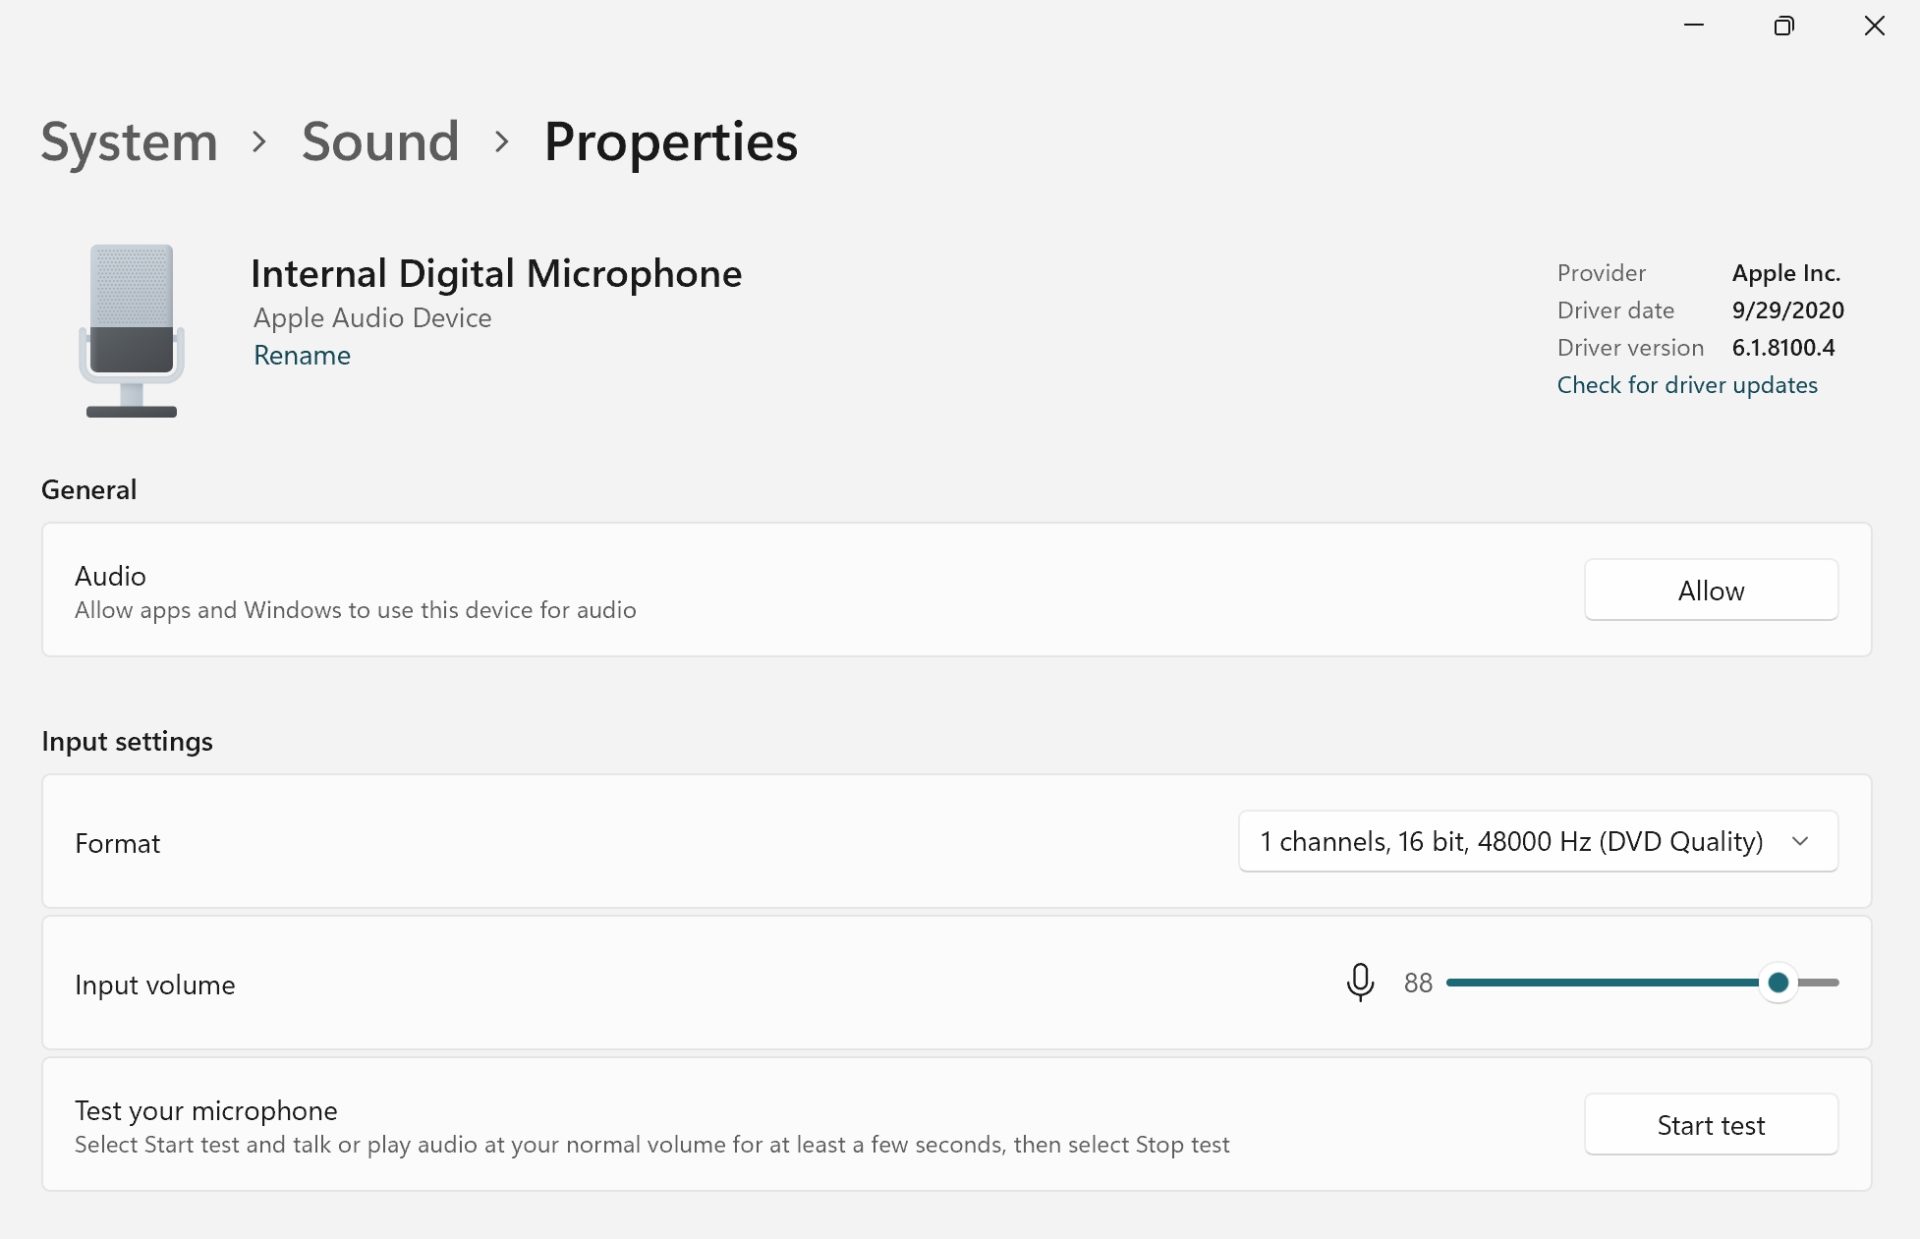1920x1239 pixels.
Task: Expand the Format input settings dropdown
Action: pyautogui.click(x=1805, y=840)
